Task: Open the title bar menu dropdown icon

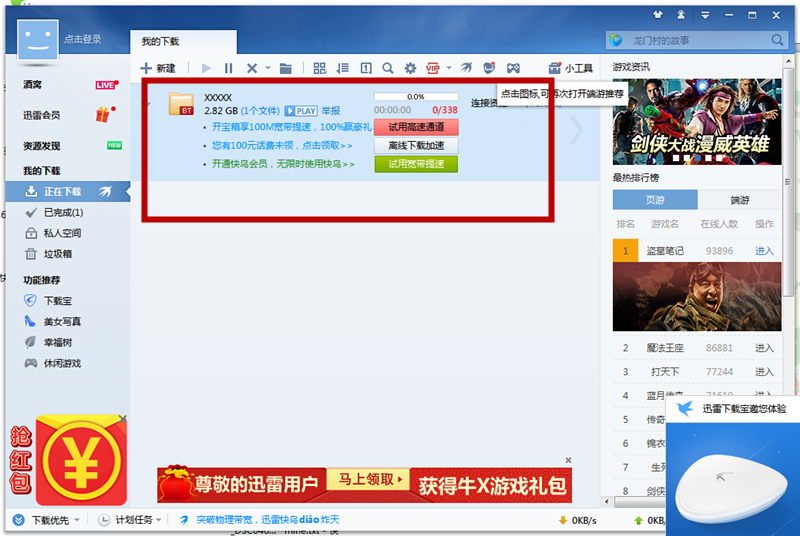Action: 705,15
